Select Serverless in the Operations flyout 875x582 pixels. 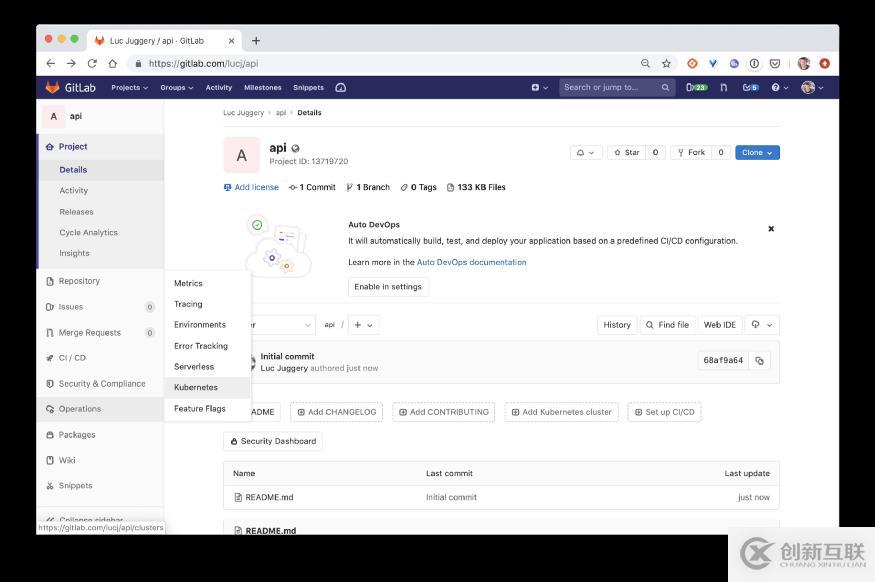pyautogui.click(x=208, y=367)
